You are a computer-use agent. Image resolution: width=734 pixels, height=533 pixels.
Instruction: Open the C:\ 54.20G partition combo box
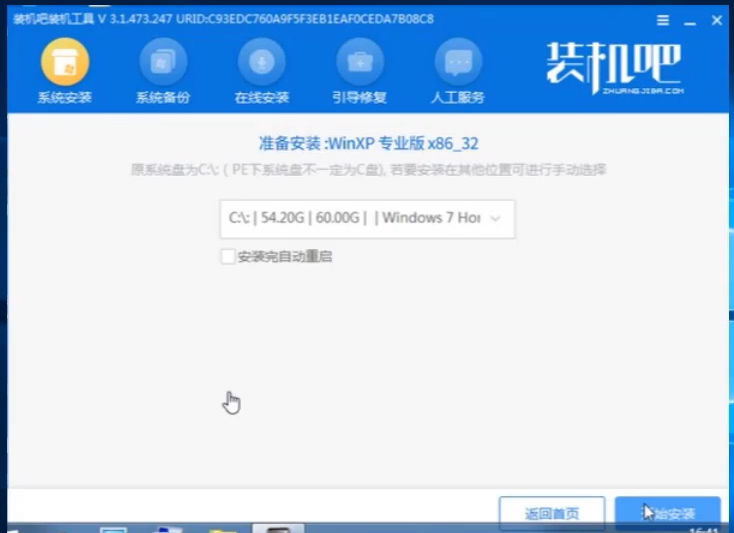pyautogui.click(x=366, y=218)
